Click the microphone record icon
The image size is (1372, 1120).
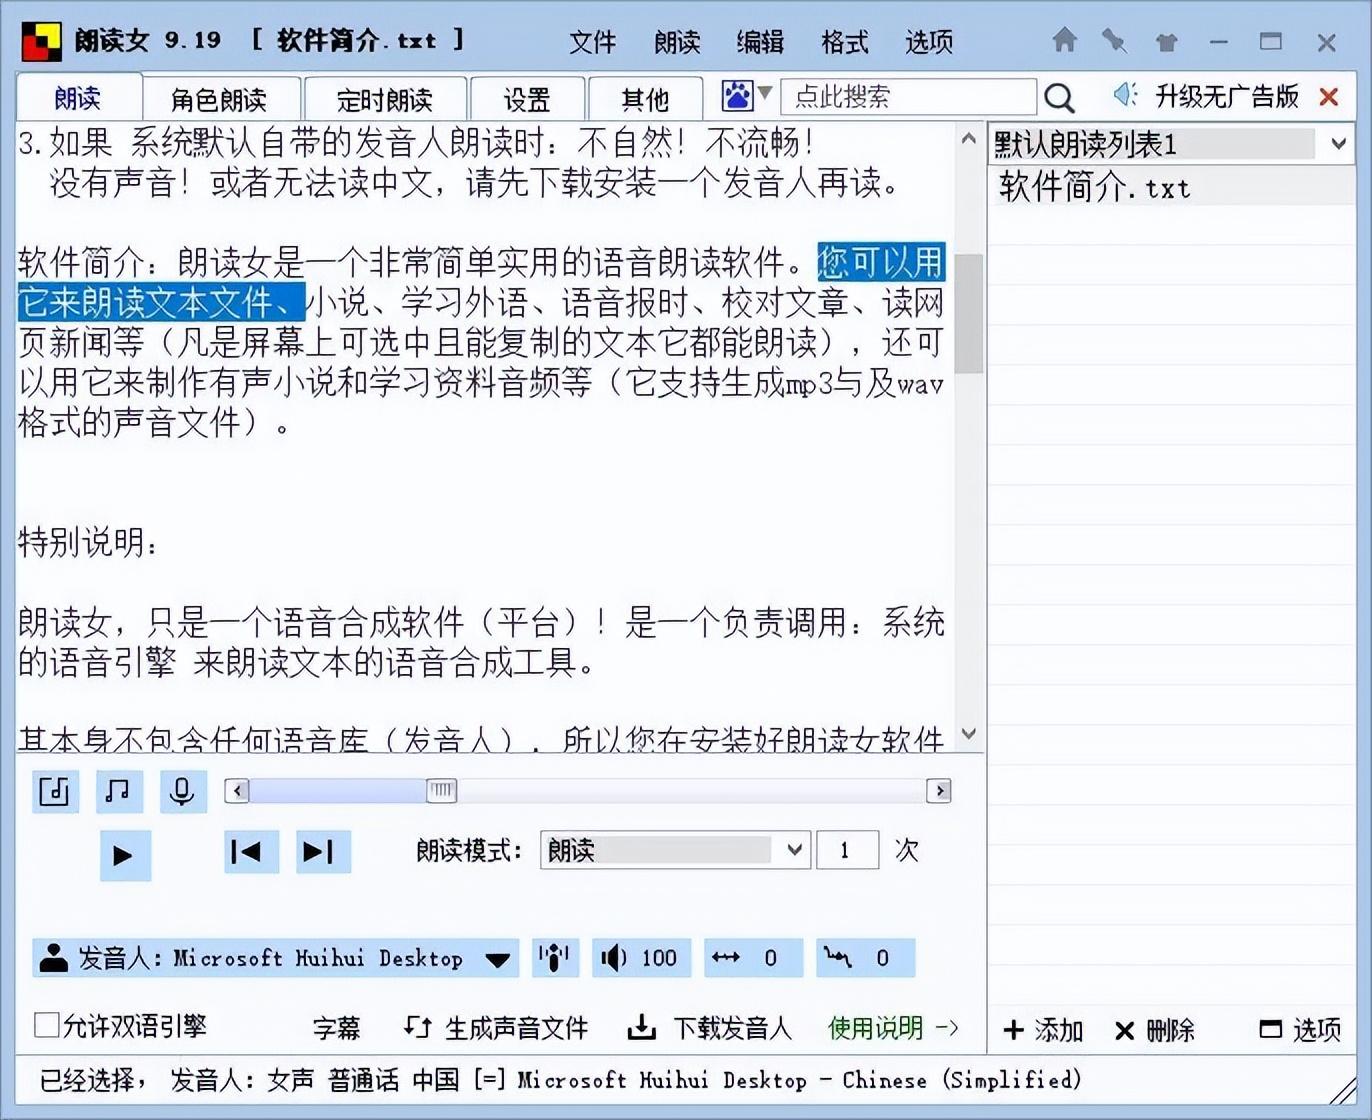coord(183,791)
